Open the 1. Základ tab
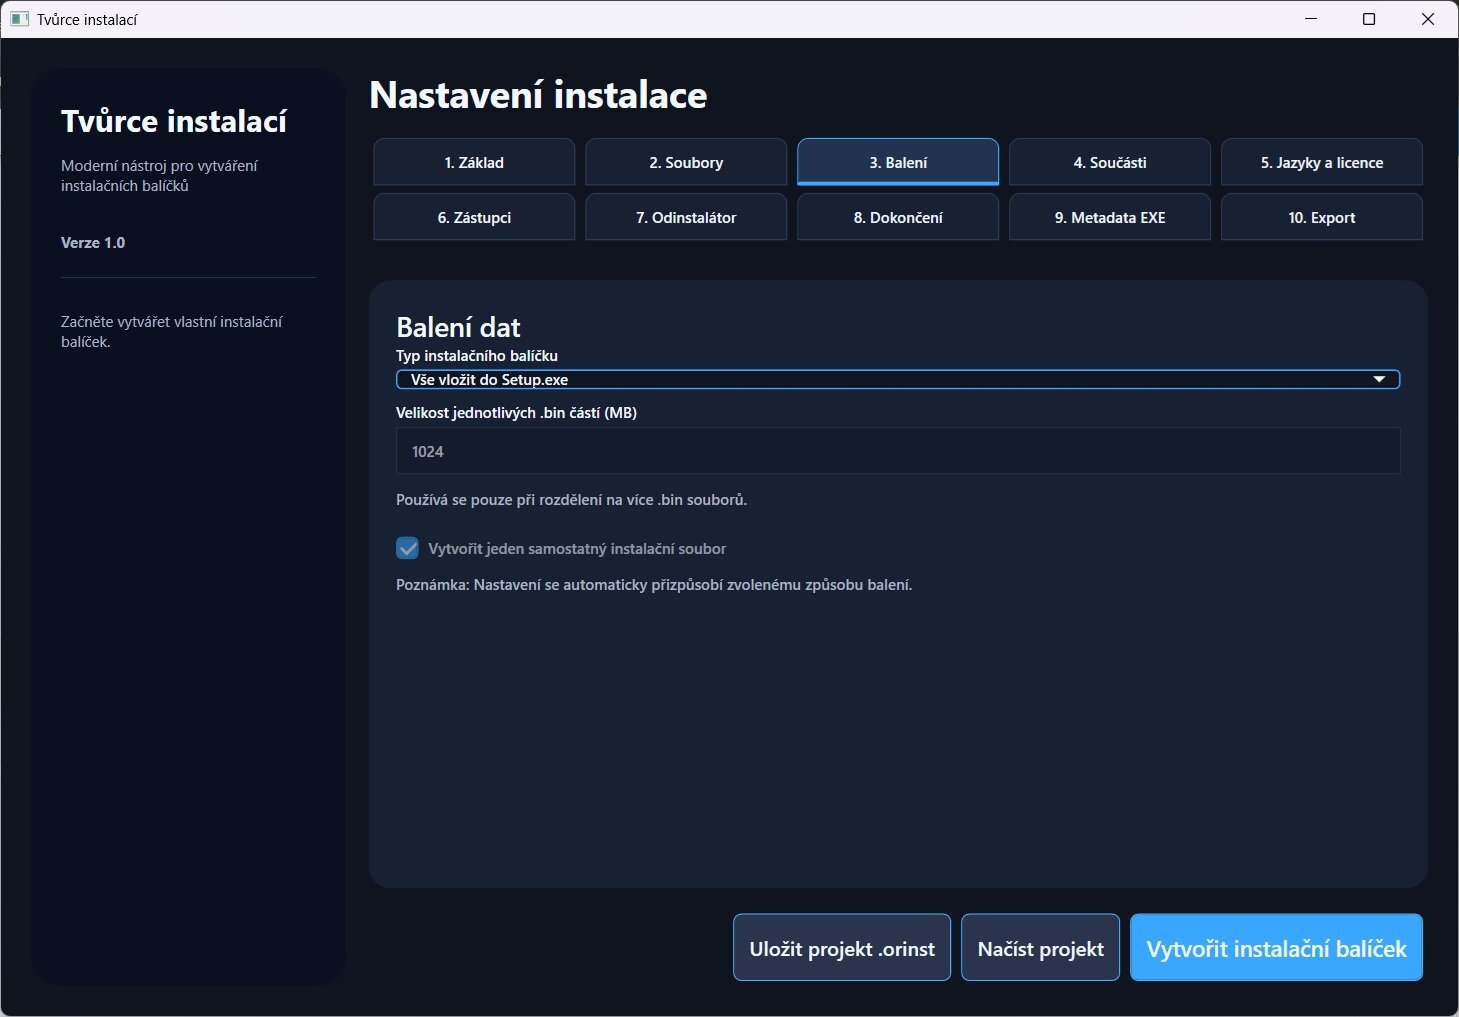Viewport: 1459px width, 1017px height. pos(474,162)
